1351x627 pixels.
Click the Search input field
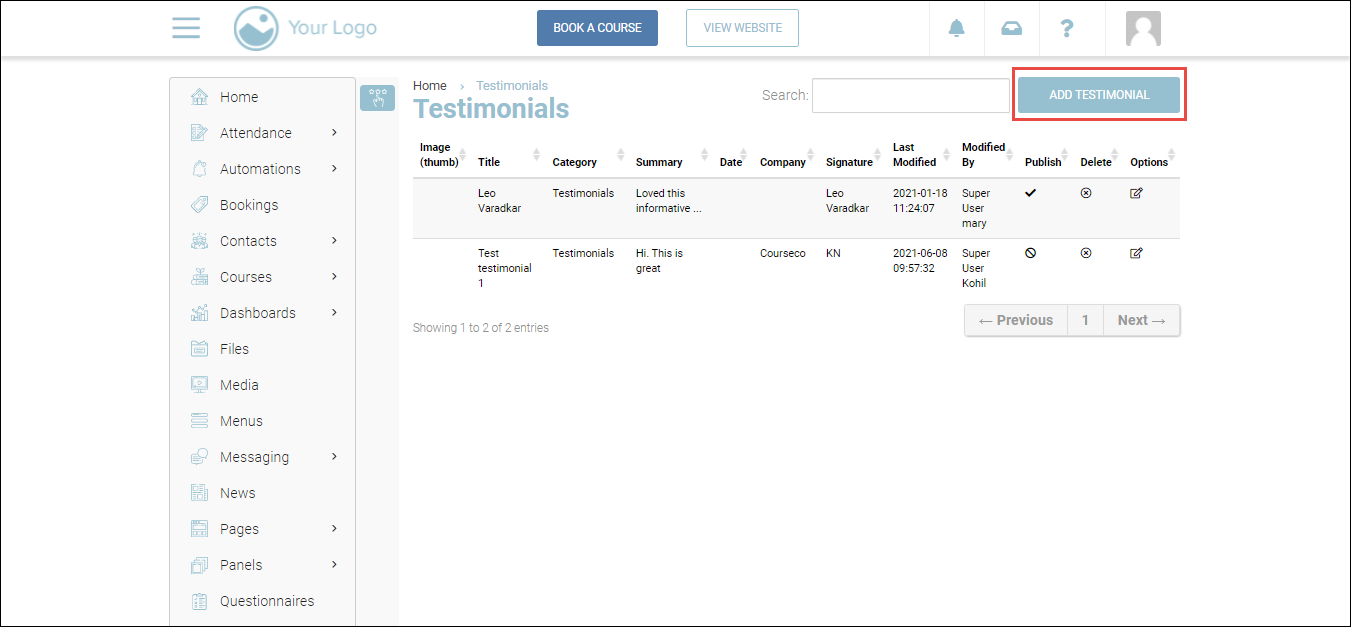(910, 96)
